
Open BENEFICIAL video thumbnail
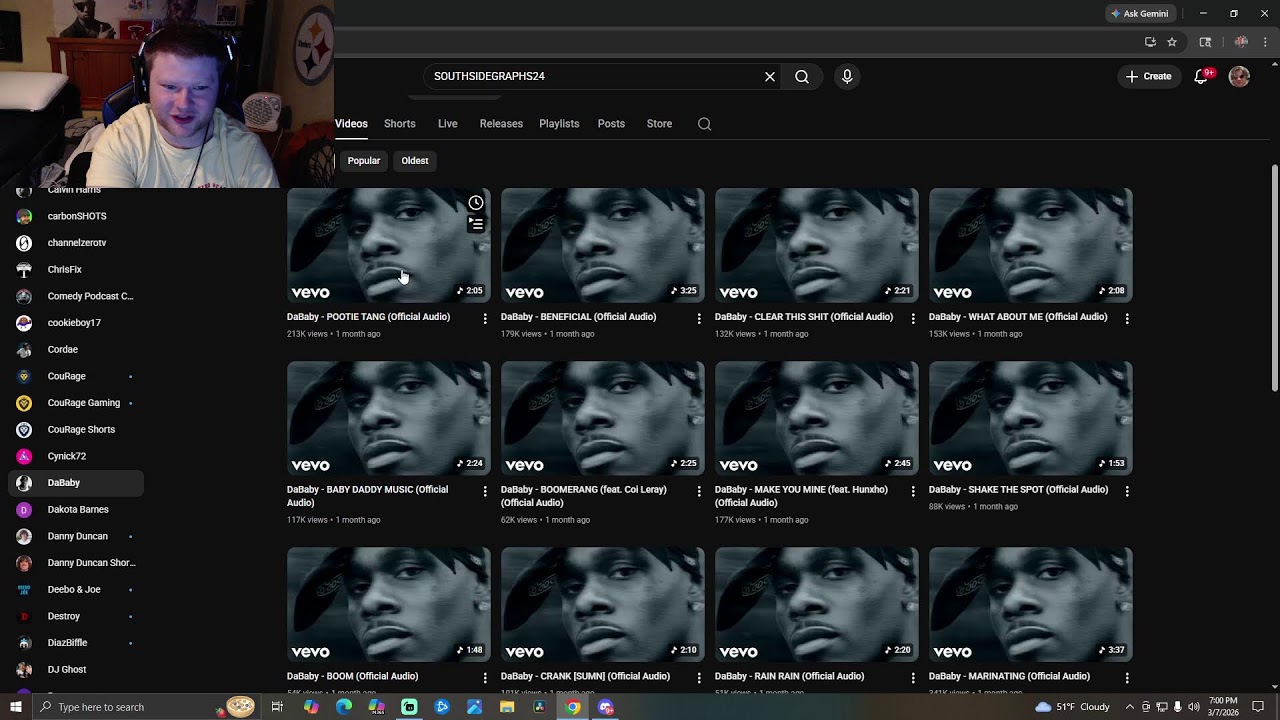coord(603,245)
